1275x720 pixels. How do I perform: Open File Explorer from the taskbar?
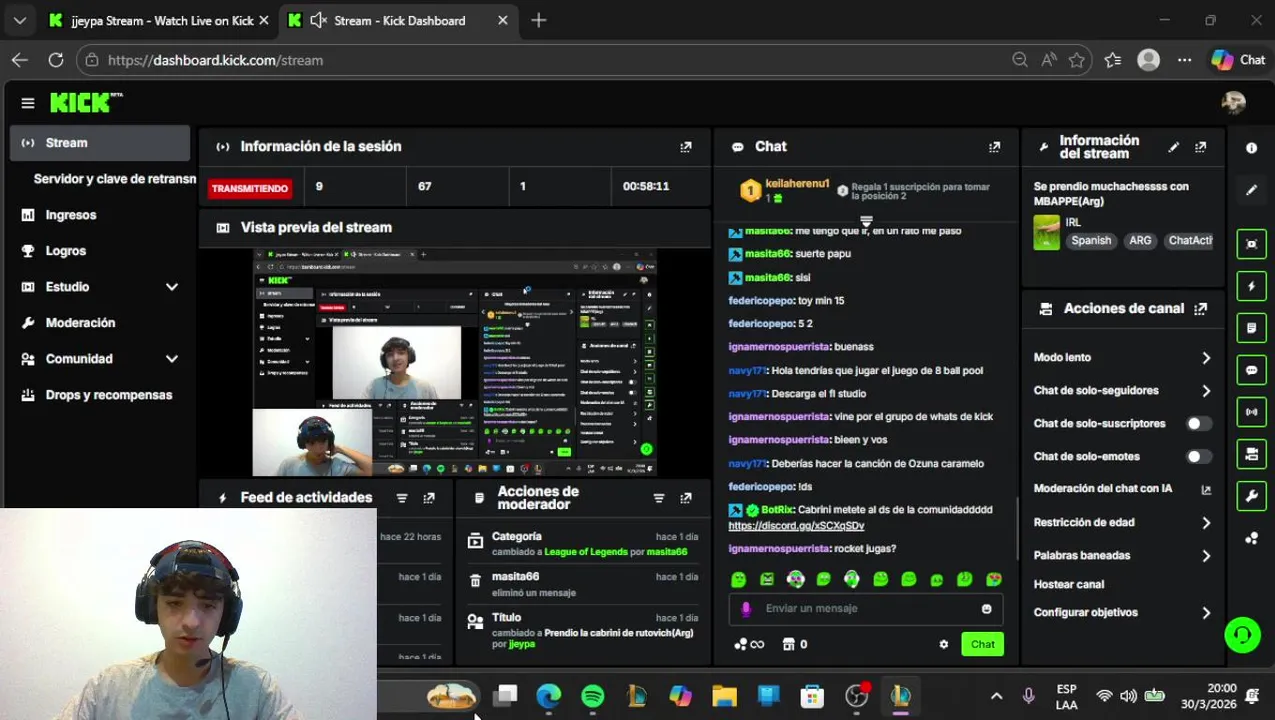(724, 696)
